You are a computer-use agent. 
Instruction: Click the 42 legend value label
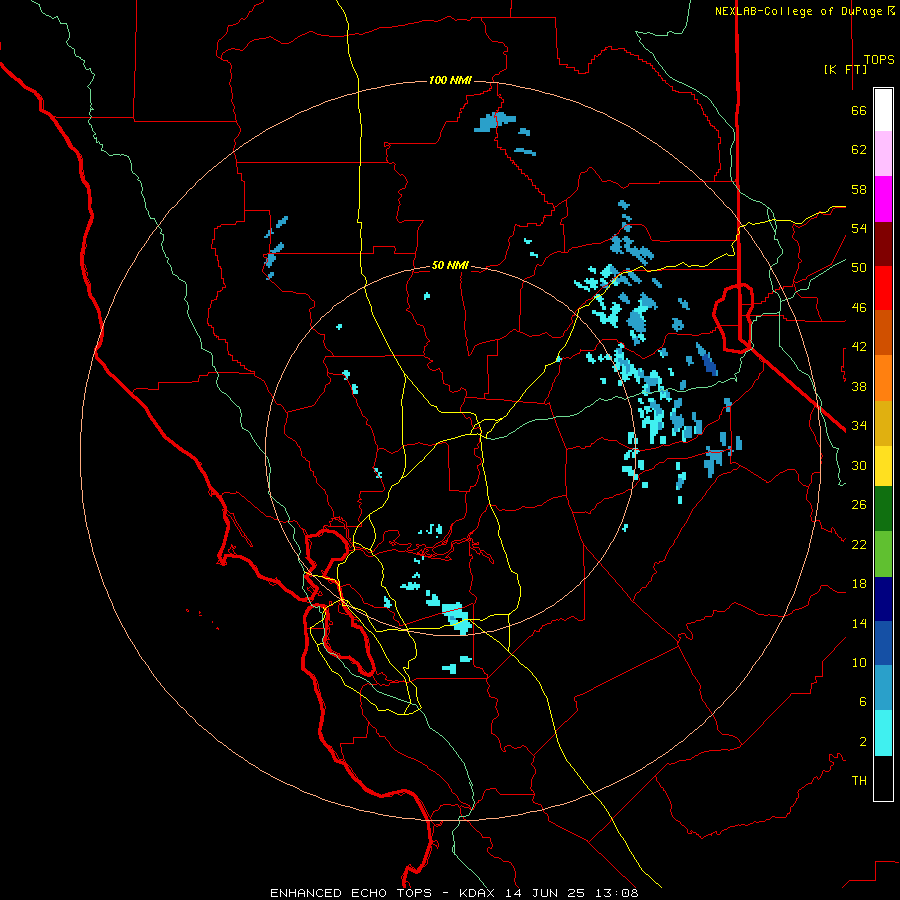tap(859, 346)
